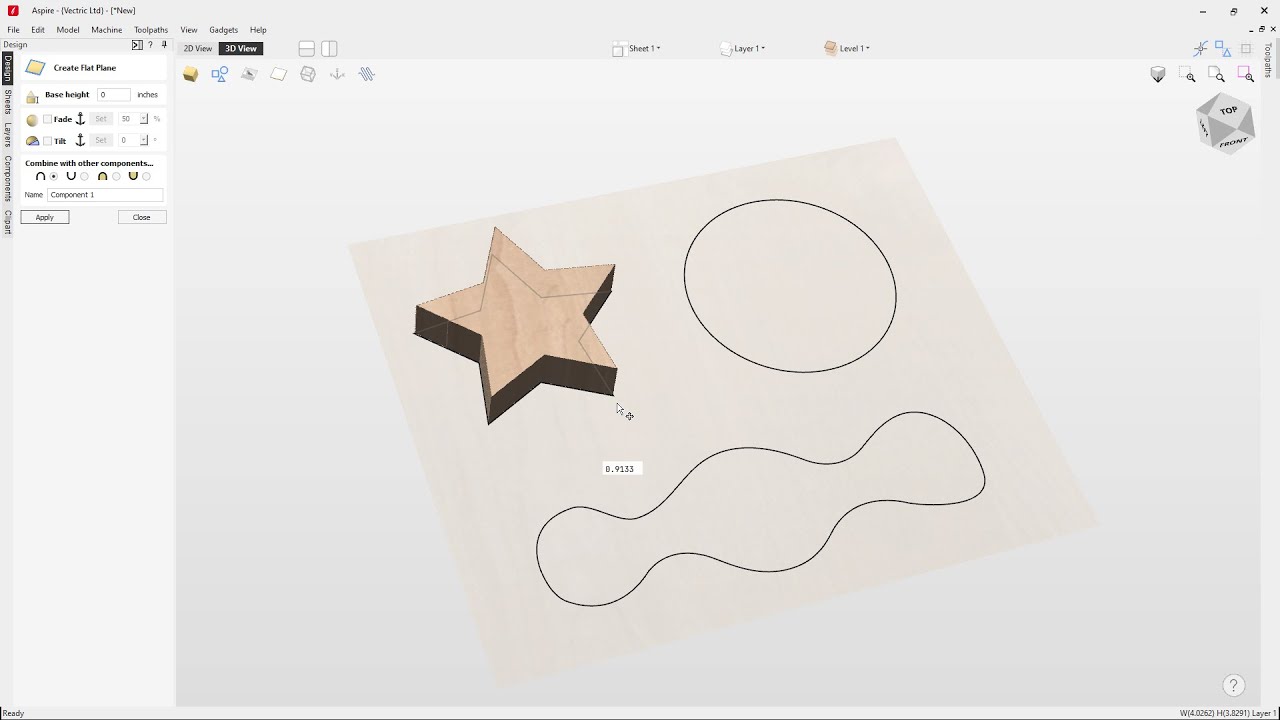Click the origin axes toolbar icon
Screen dimensions: 1280x720
pos(337,74)
